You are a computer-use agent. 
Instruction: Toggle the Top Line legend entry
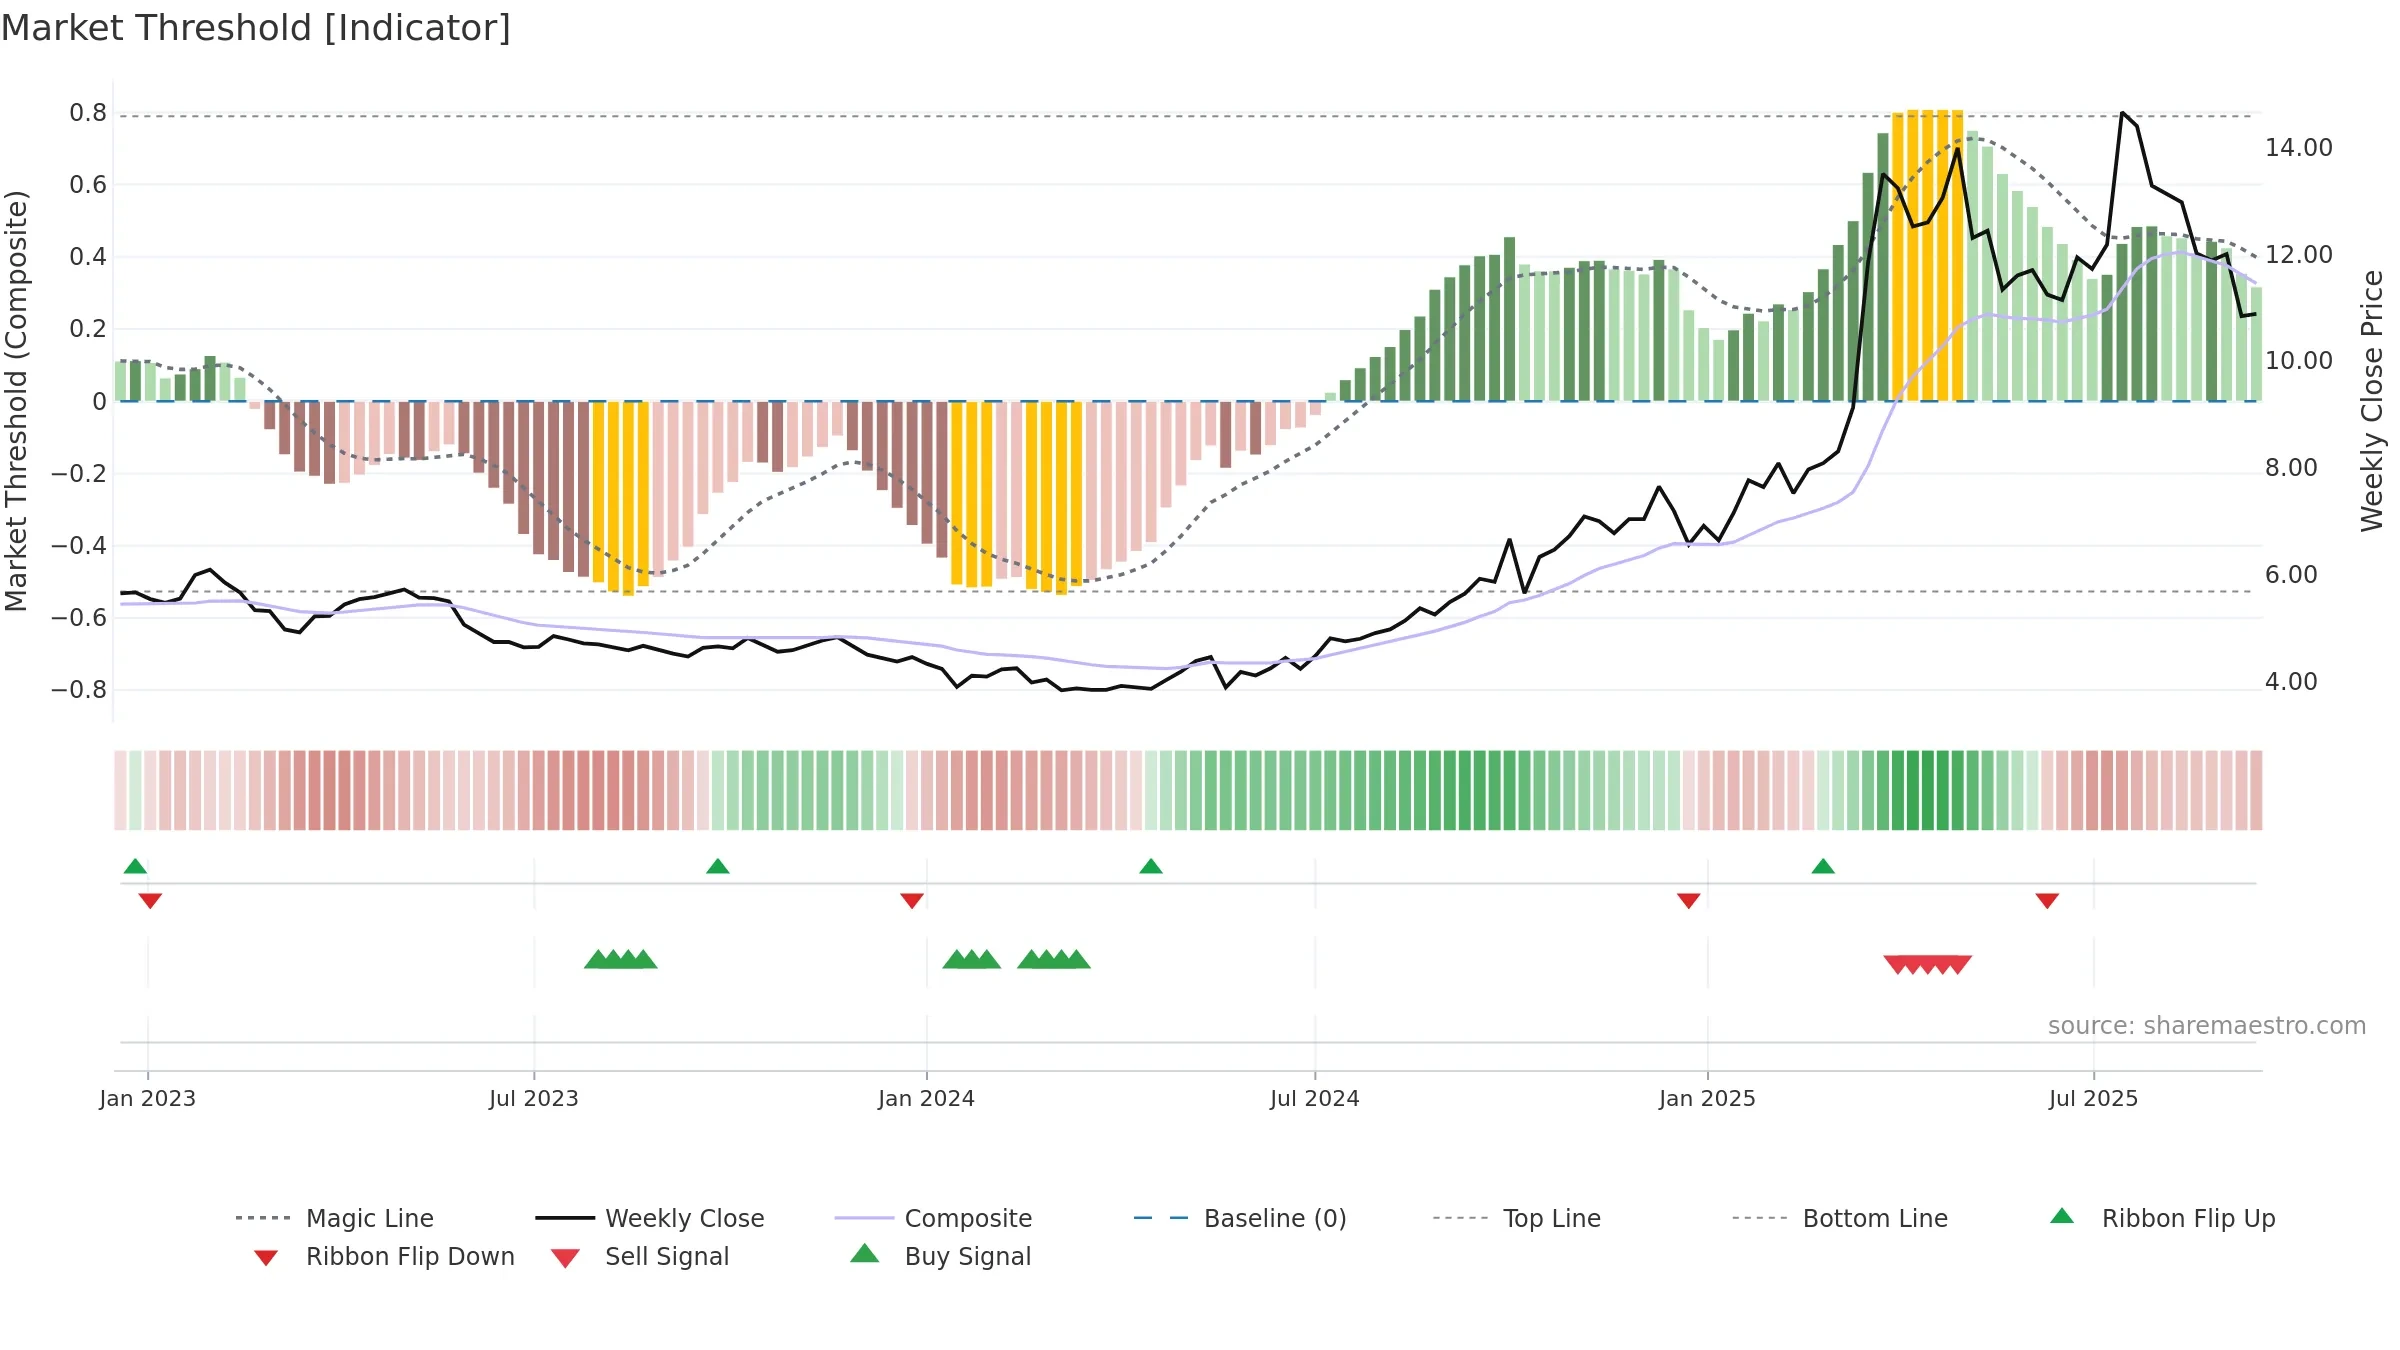1516,1218
